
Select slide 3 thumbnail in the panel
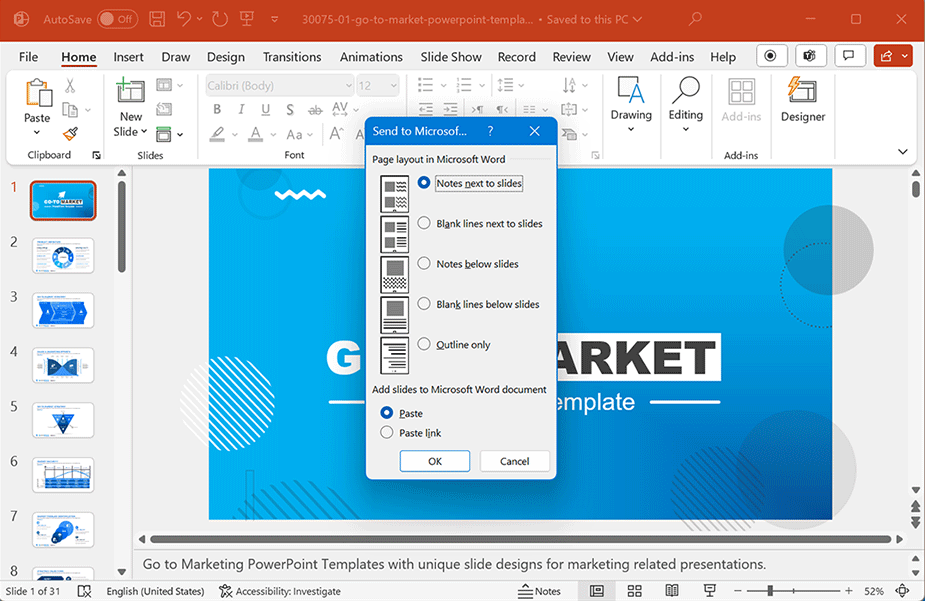point(63,310)
